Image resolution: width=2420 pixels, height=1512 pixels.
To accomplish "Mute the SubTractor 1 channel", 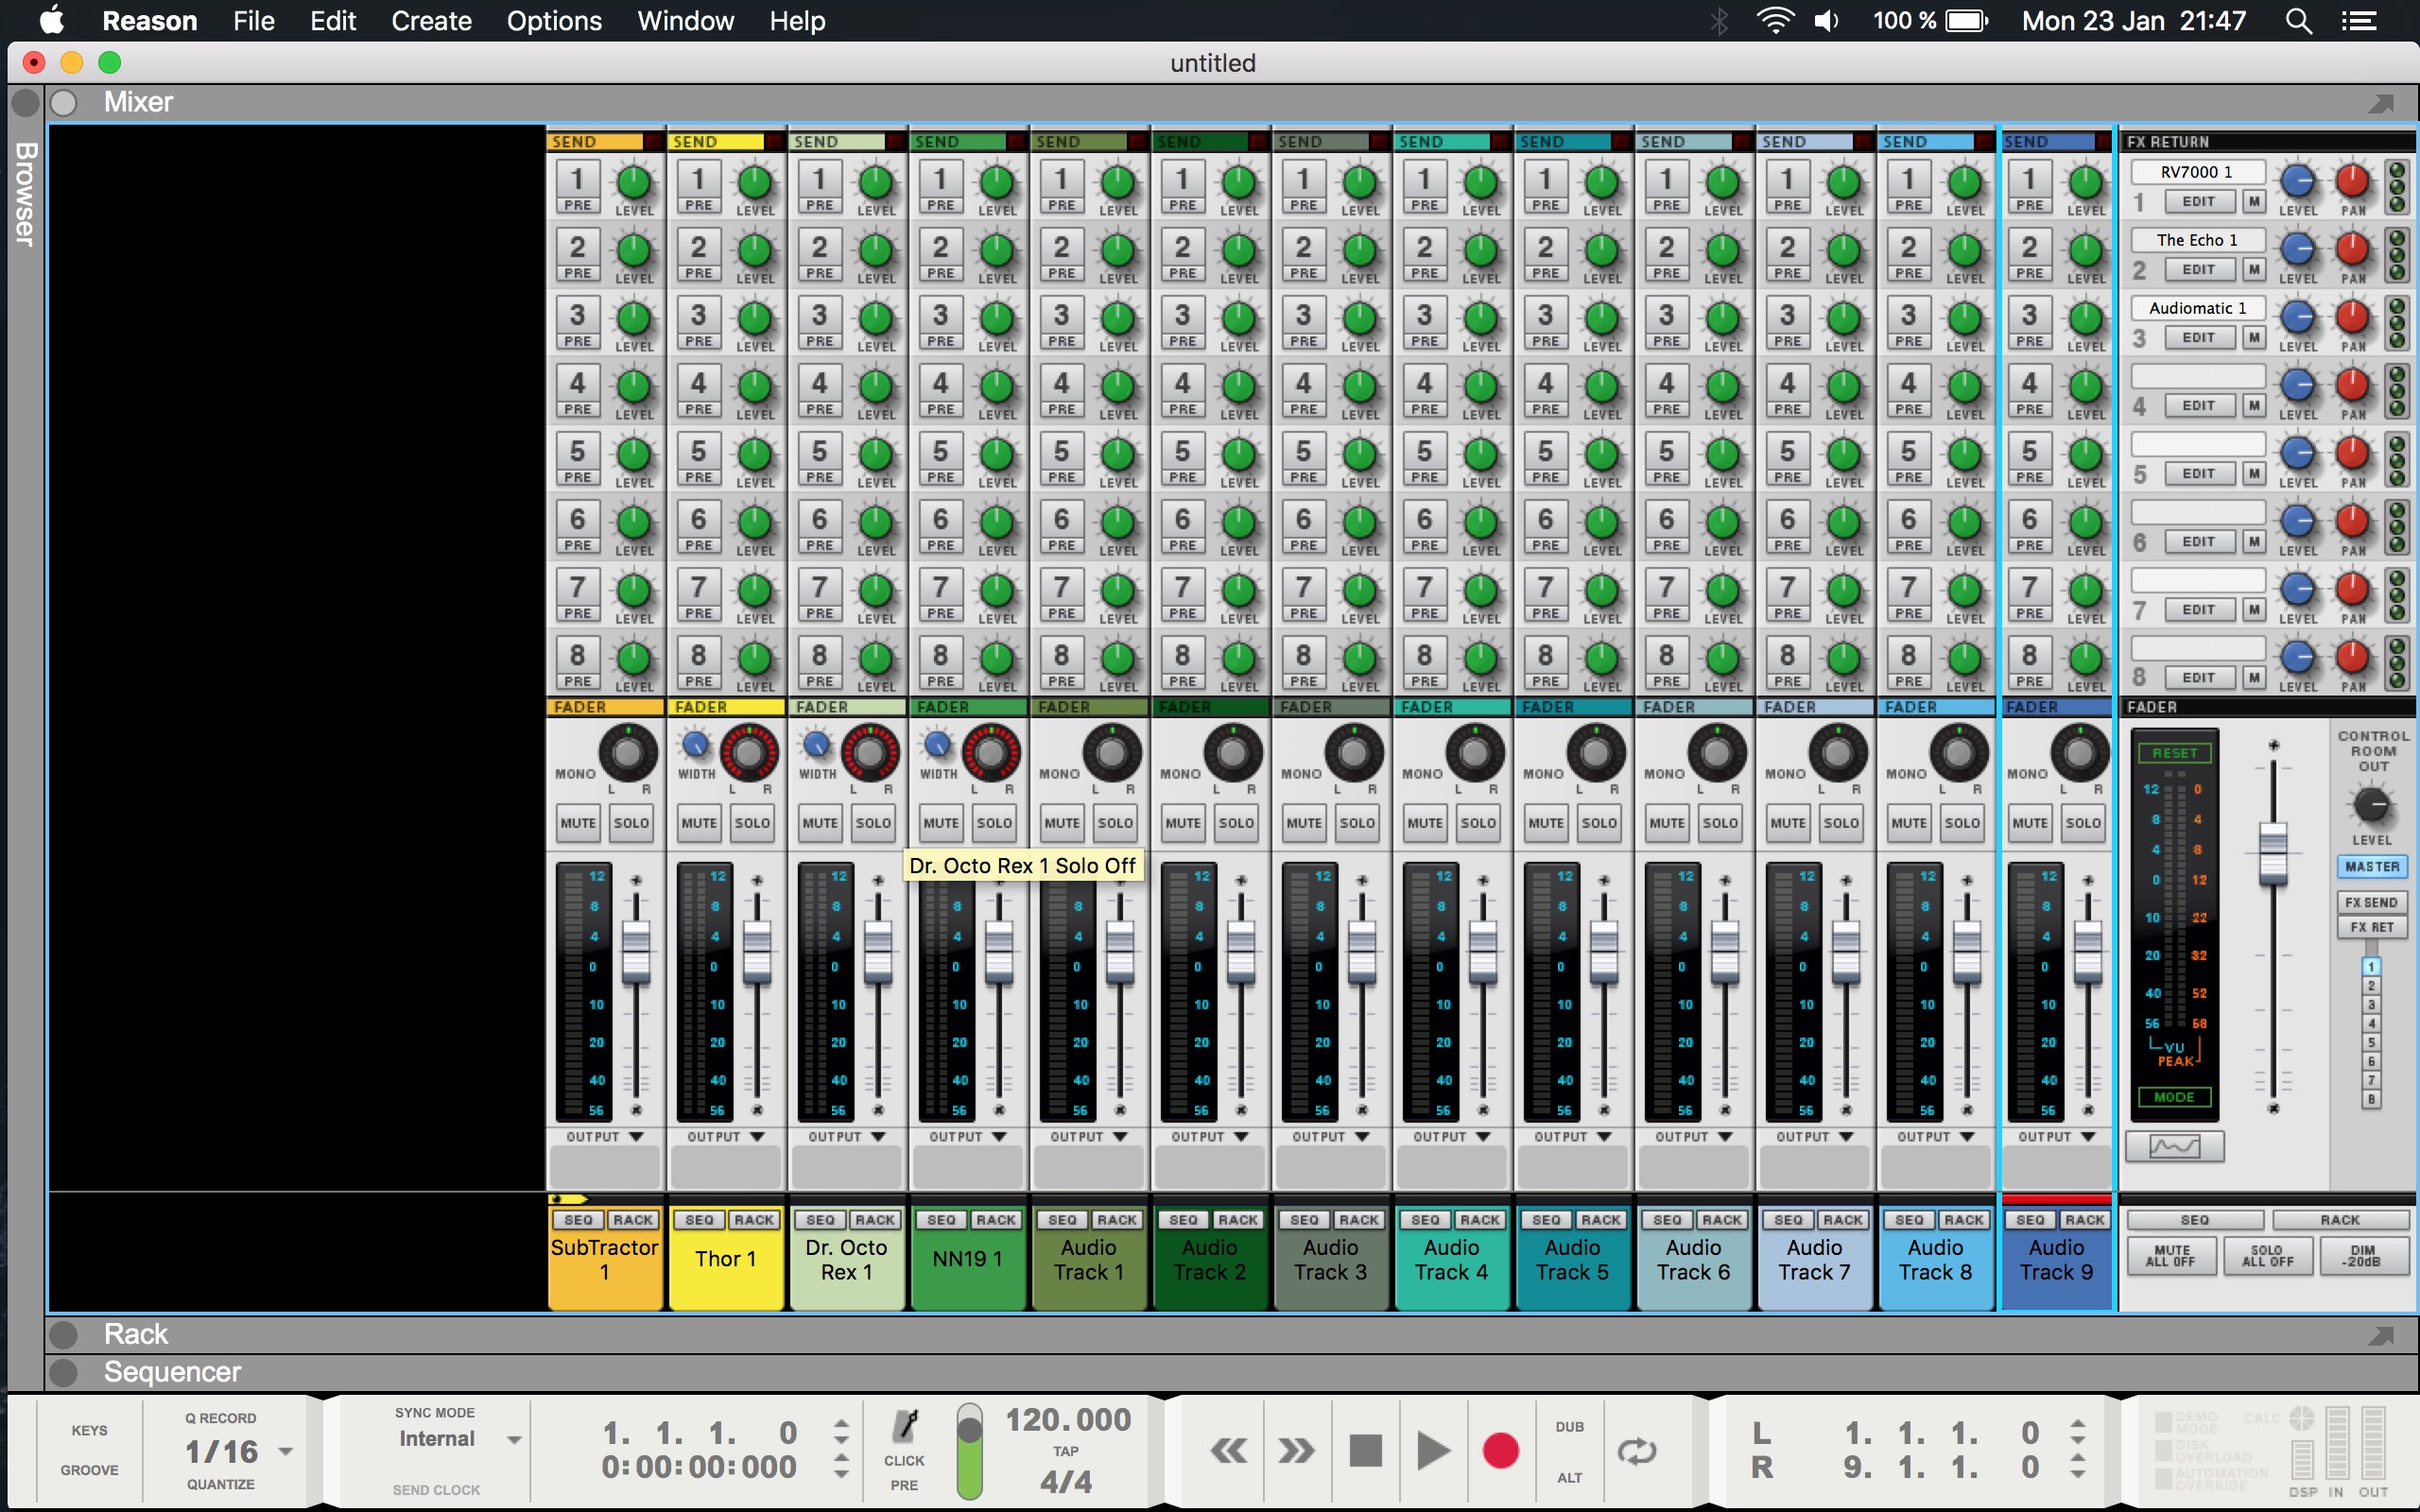I will [x=578, y=823].
